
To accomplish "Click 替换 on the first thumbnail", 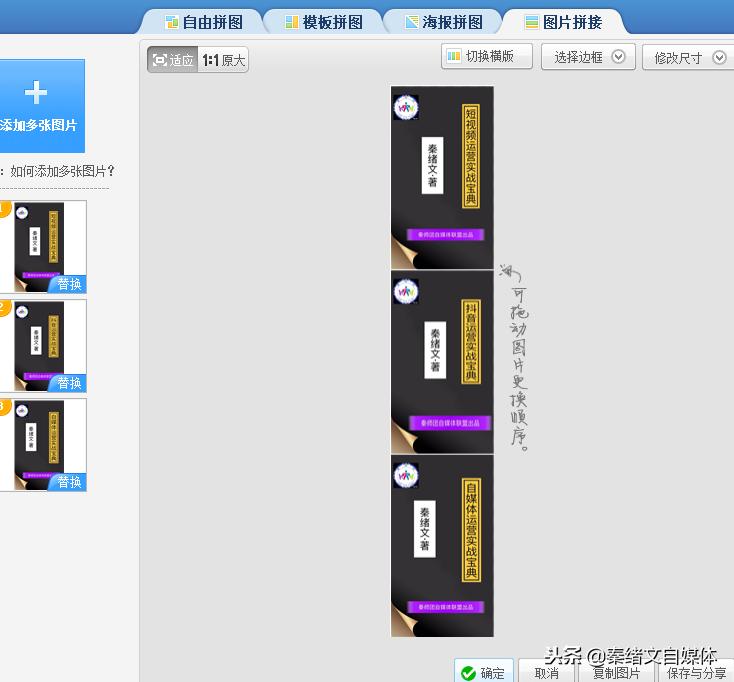I will tap(69, 284).
